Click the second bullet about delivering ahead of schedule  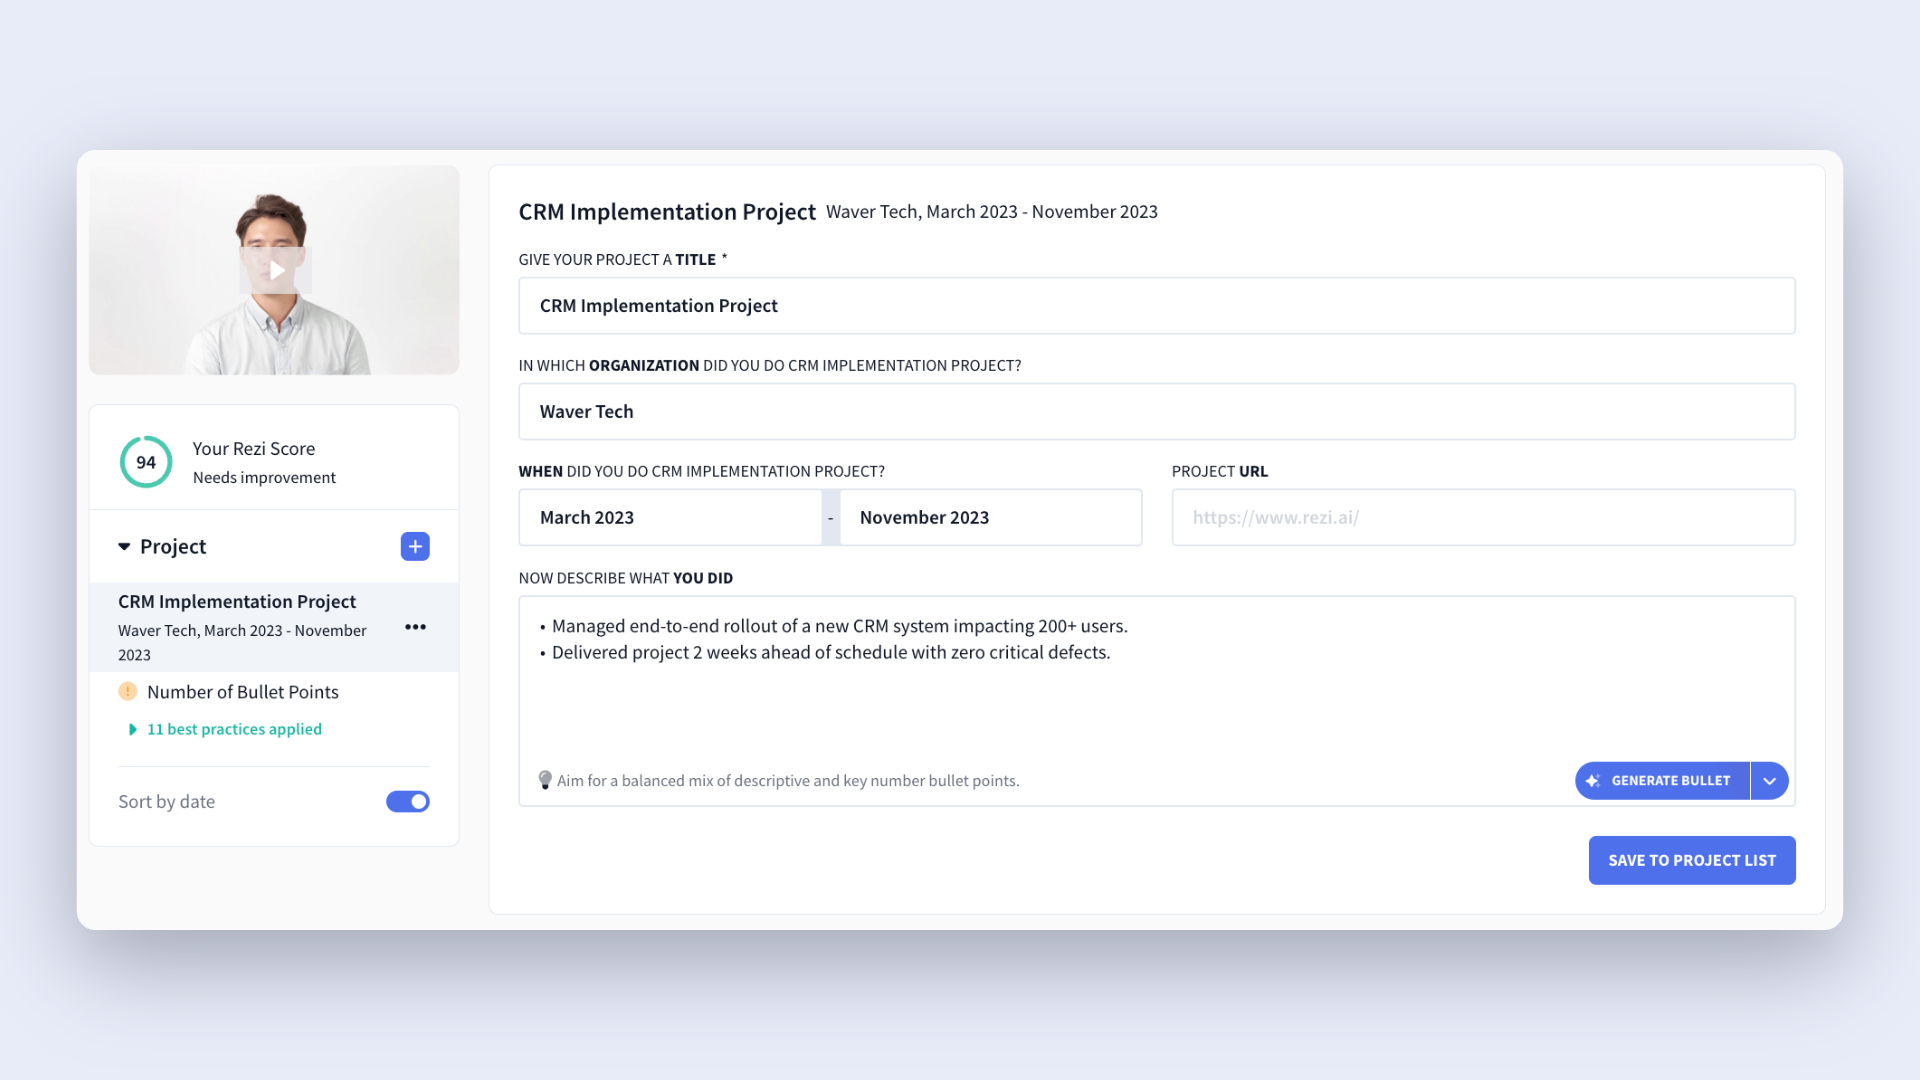[831, 653]
